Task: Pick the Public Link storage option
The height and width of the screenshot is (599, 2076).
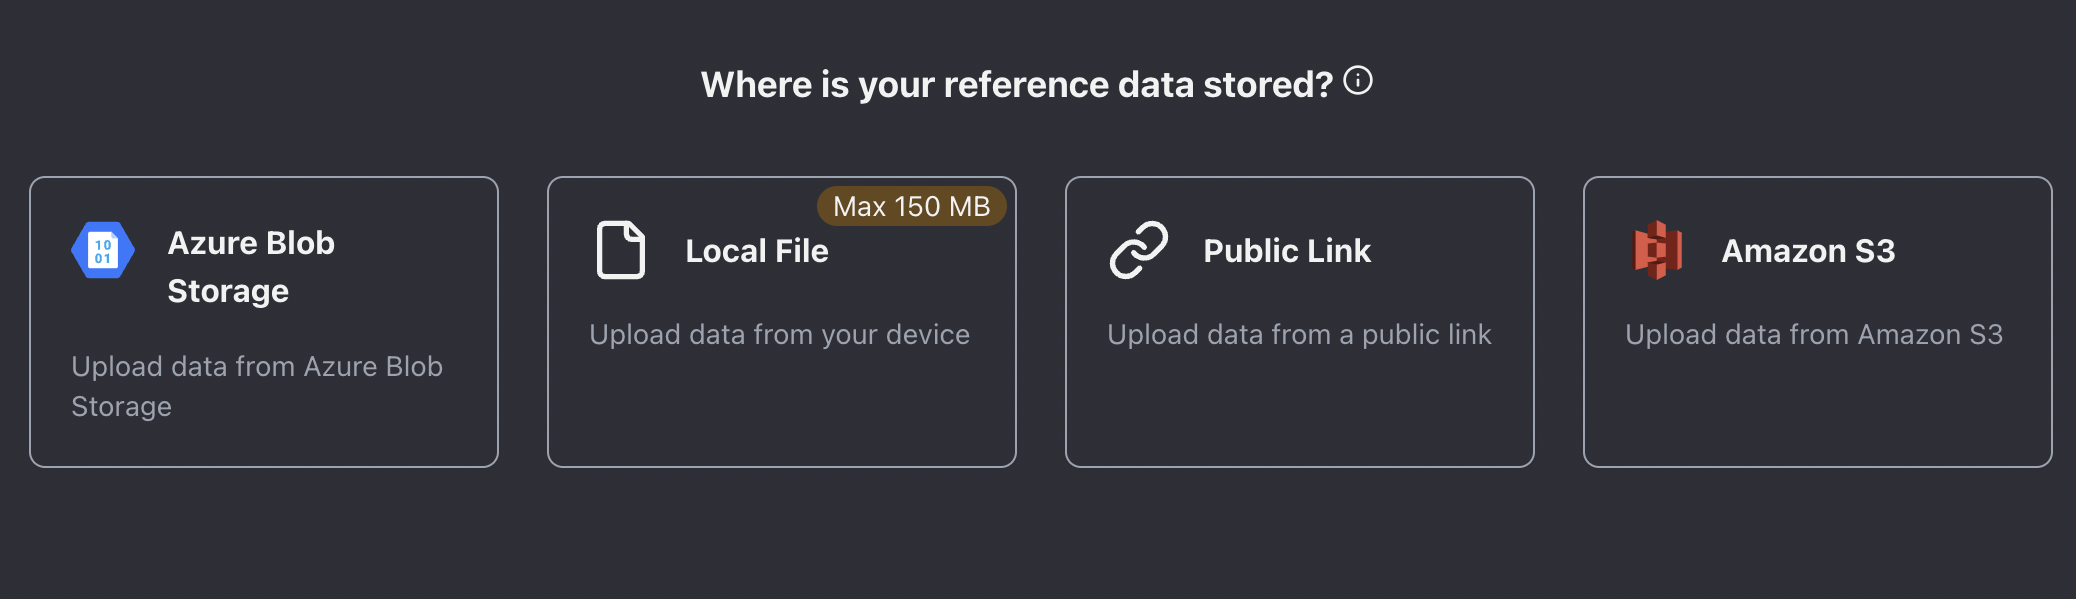Action: (x=1300, y=320)
